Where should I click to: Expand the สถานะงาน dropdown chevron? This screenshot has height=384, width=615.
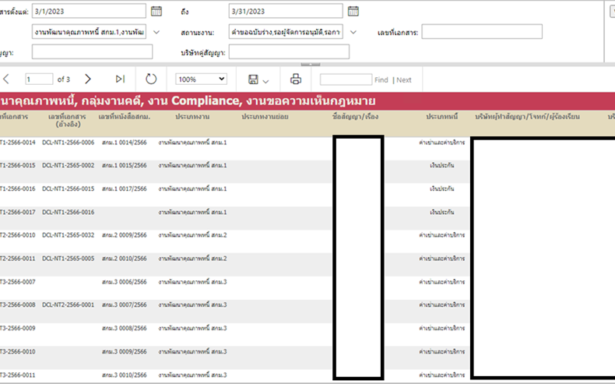[x=353, y=32]
